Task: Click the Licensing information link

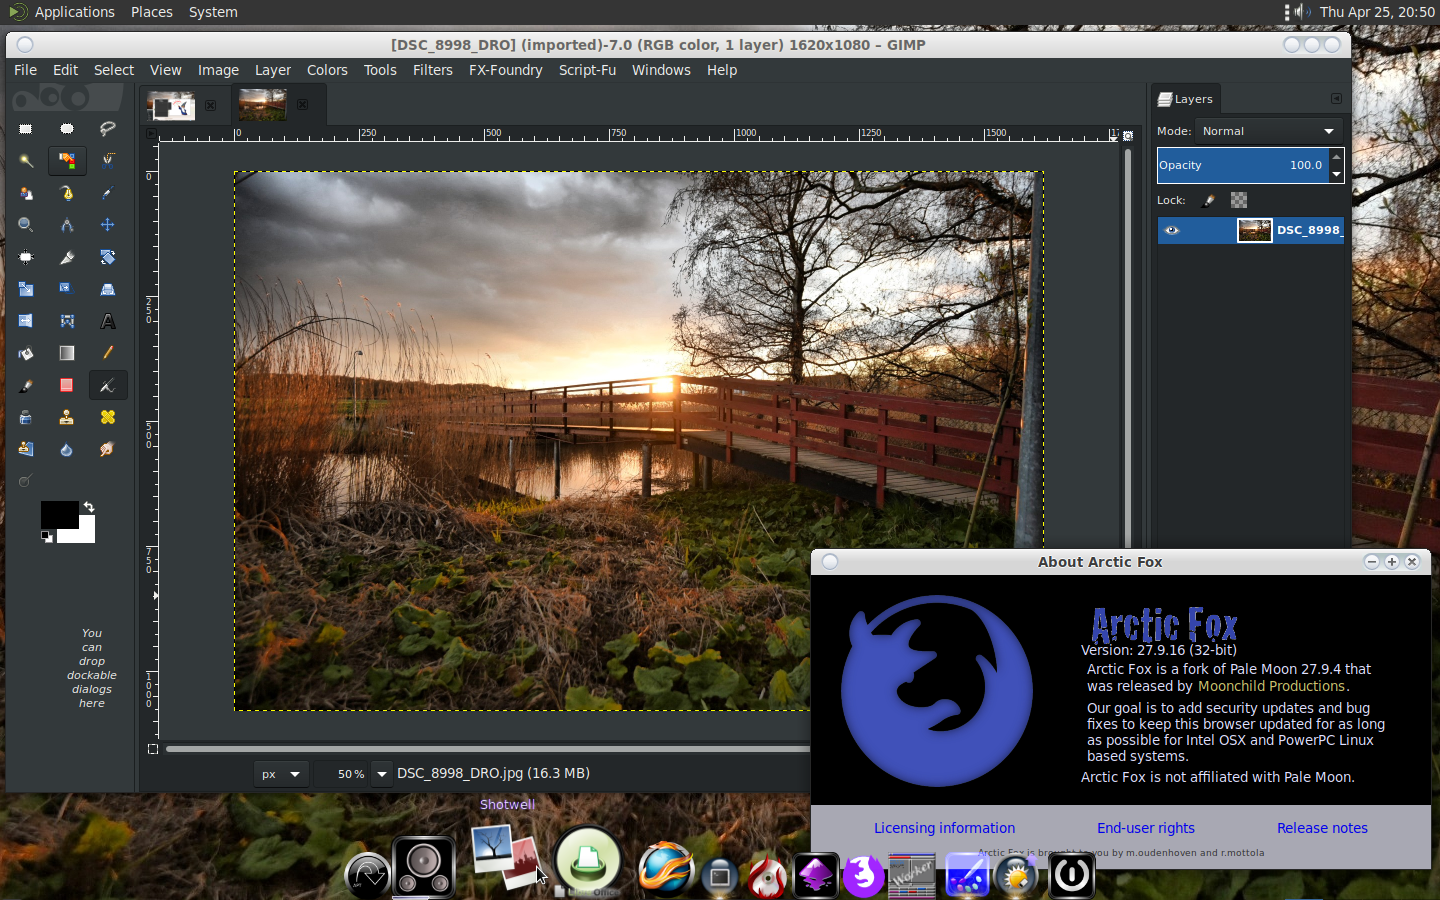Action: pyautogui.click(x=944, y=828)
